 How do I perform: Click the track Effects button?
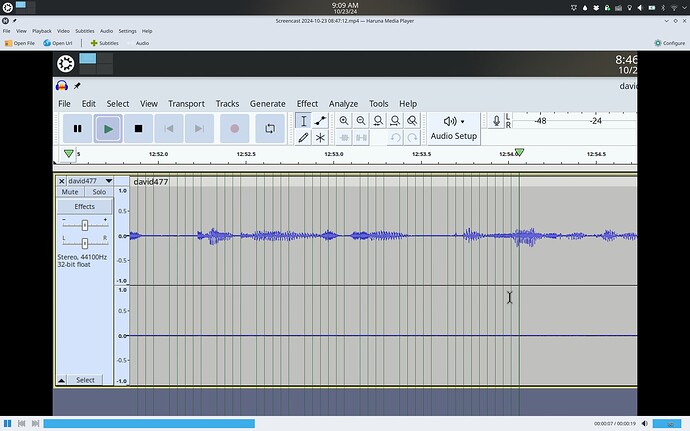(84, 206)
